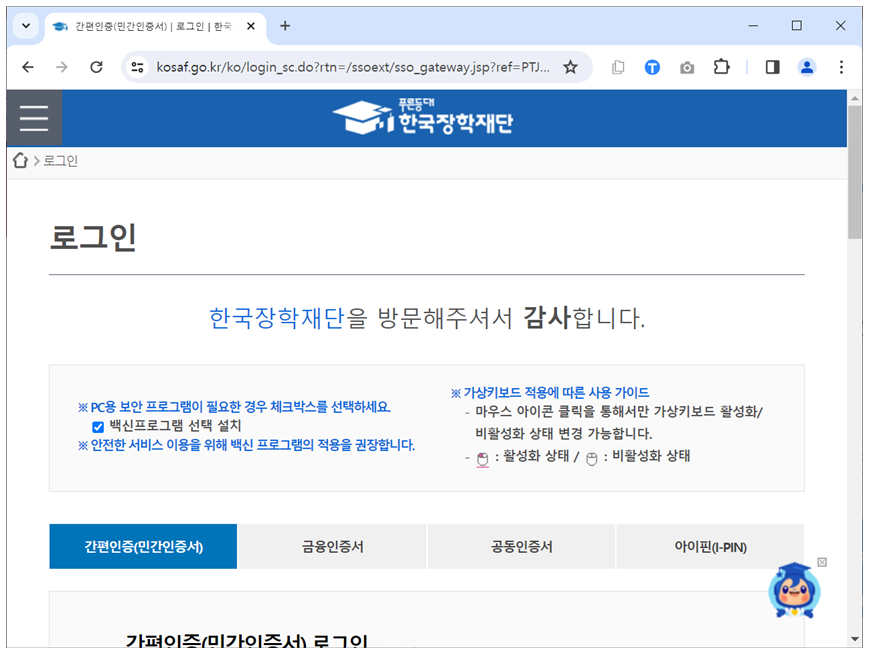Click the scrollbar down arrow
This screenshot has height=654, width=869.
tap(855, 640)
